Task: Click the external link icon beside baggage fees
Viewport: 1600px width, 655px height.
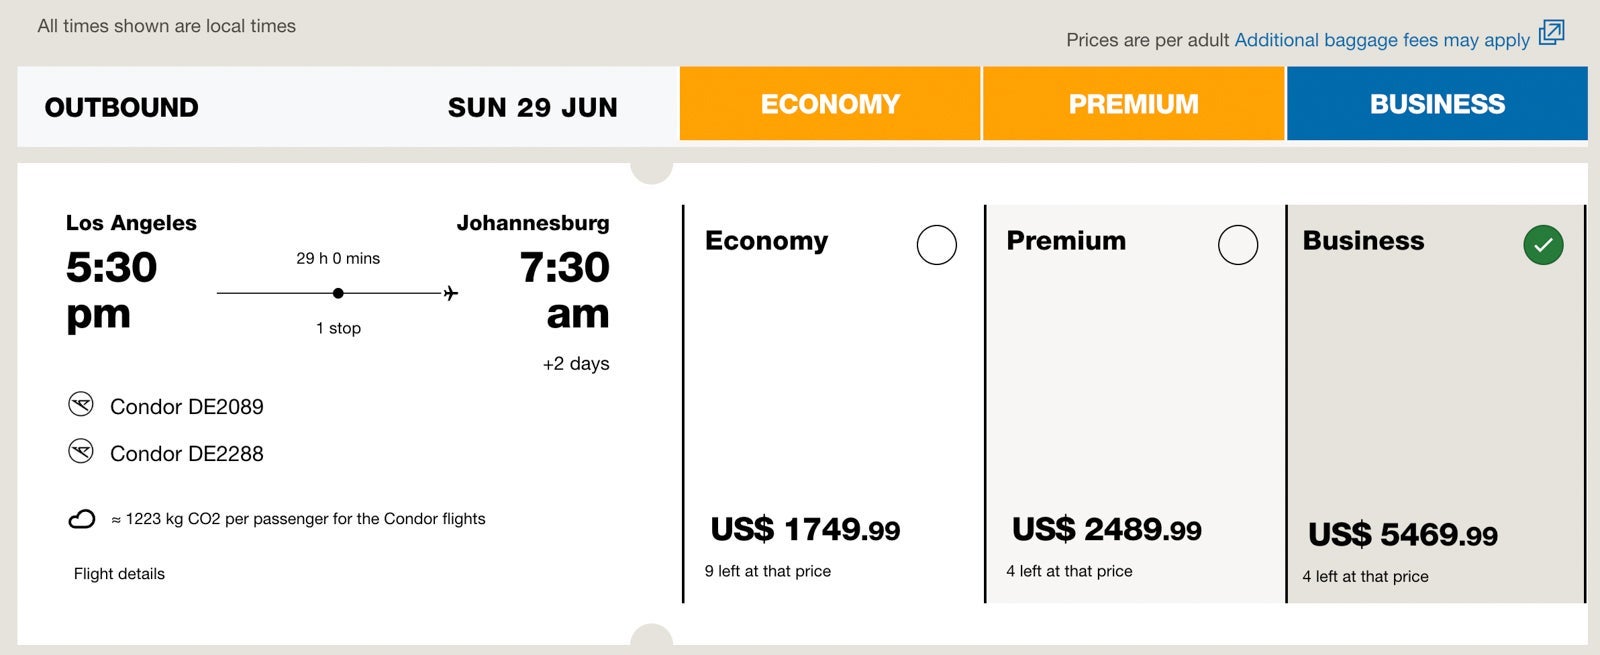Action: 1552,33
